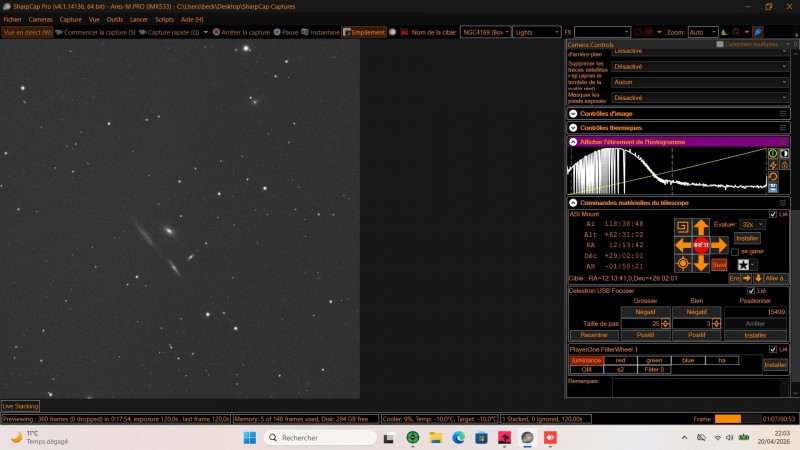Click the Grossier Négatif button
Screen dimensions: 800x450
click(x=645, y=312)
